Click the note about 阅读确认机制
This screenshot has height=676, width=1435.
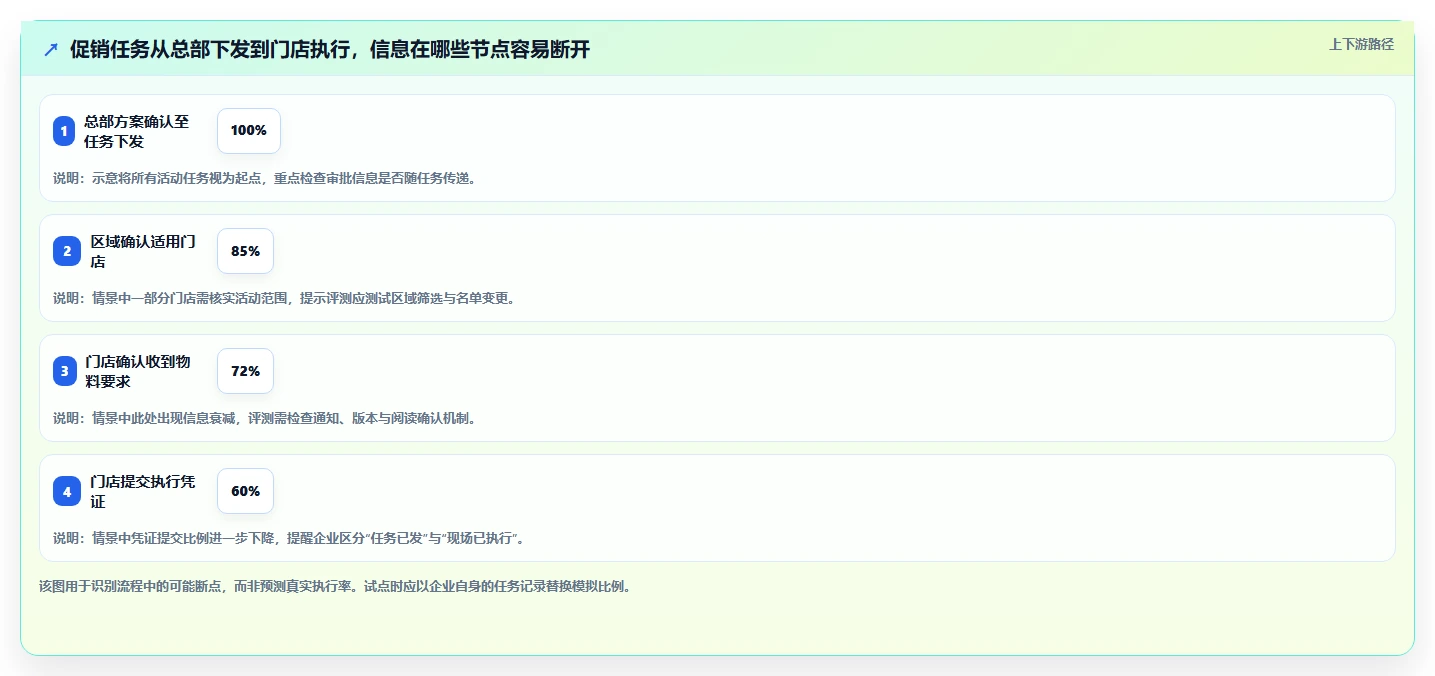pyautogui.click(x=265, y=418)
